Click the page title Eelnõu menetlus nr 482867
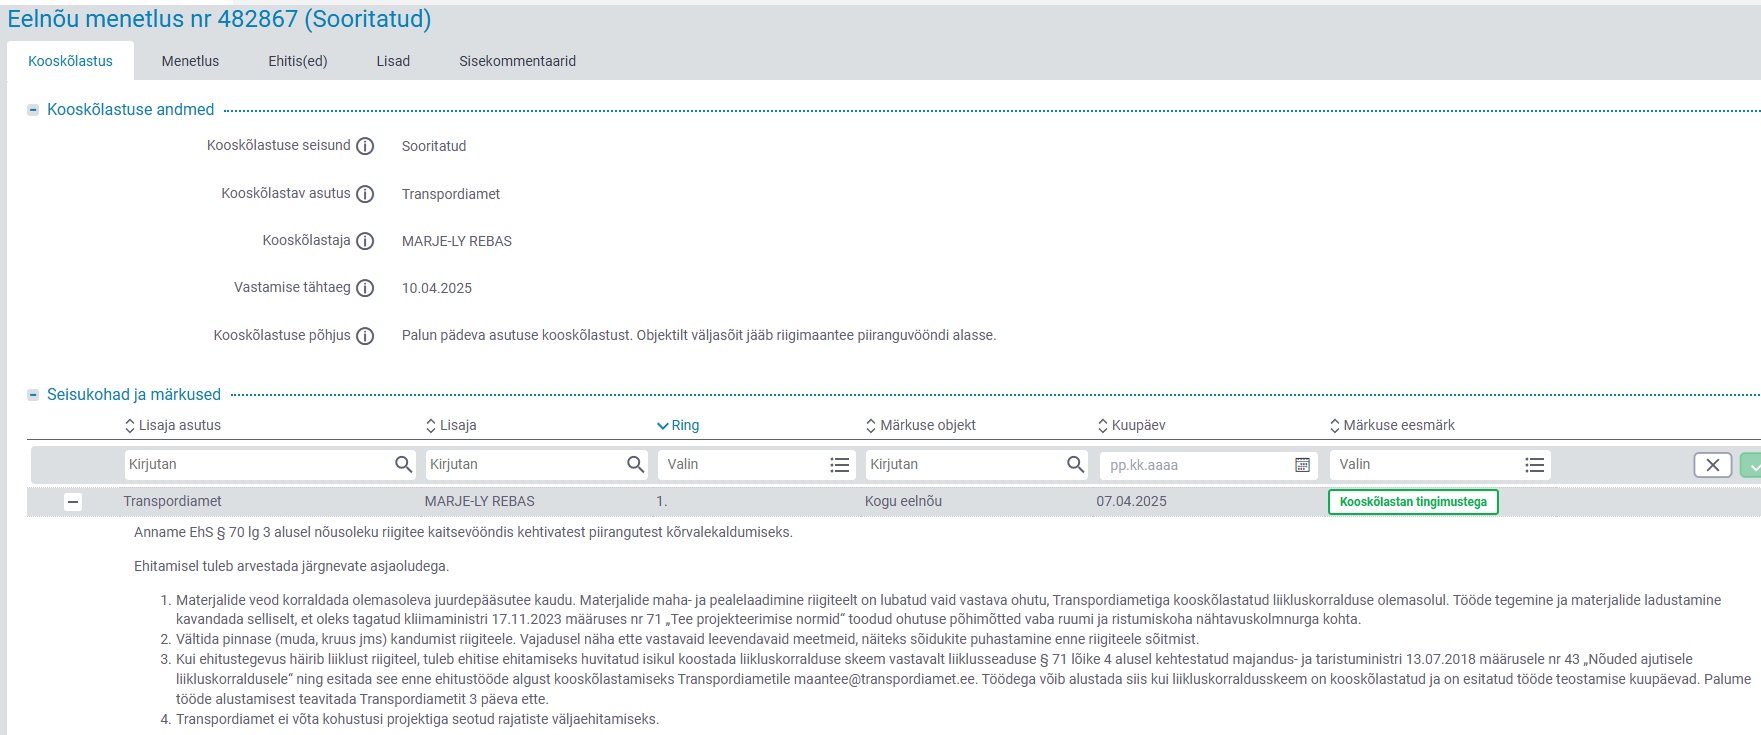This screenshot has height=735, width=1761. [x=219, y=19]
